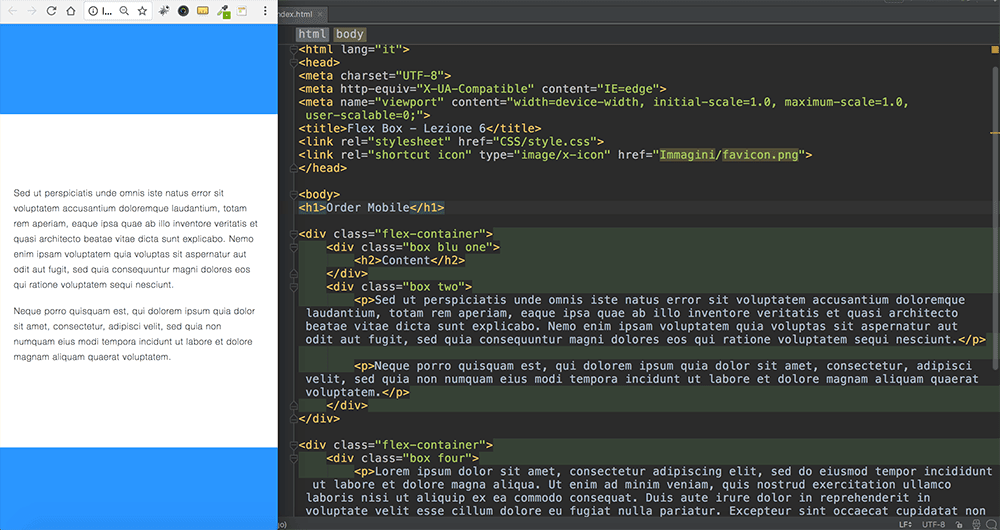This screenshot has height=530, width=1000.
Task: Open the yellow ruler extension
Action: 203,11
